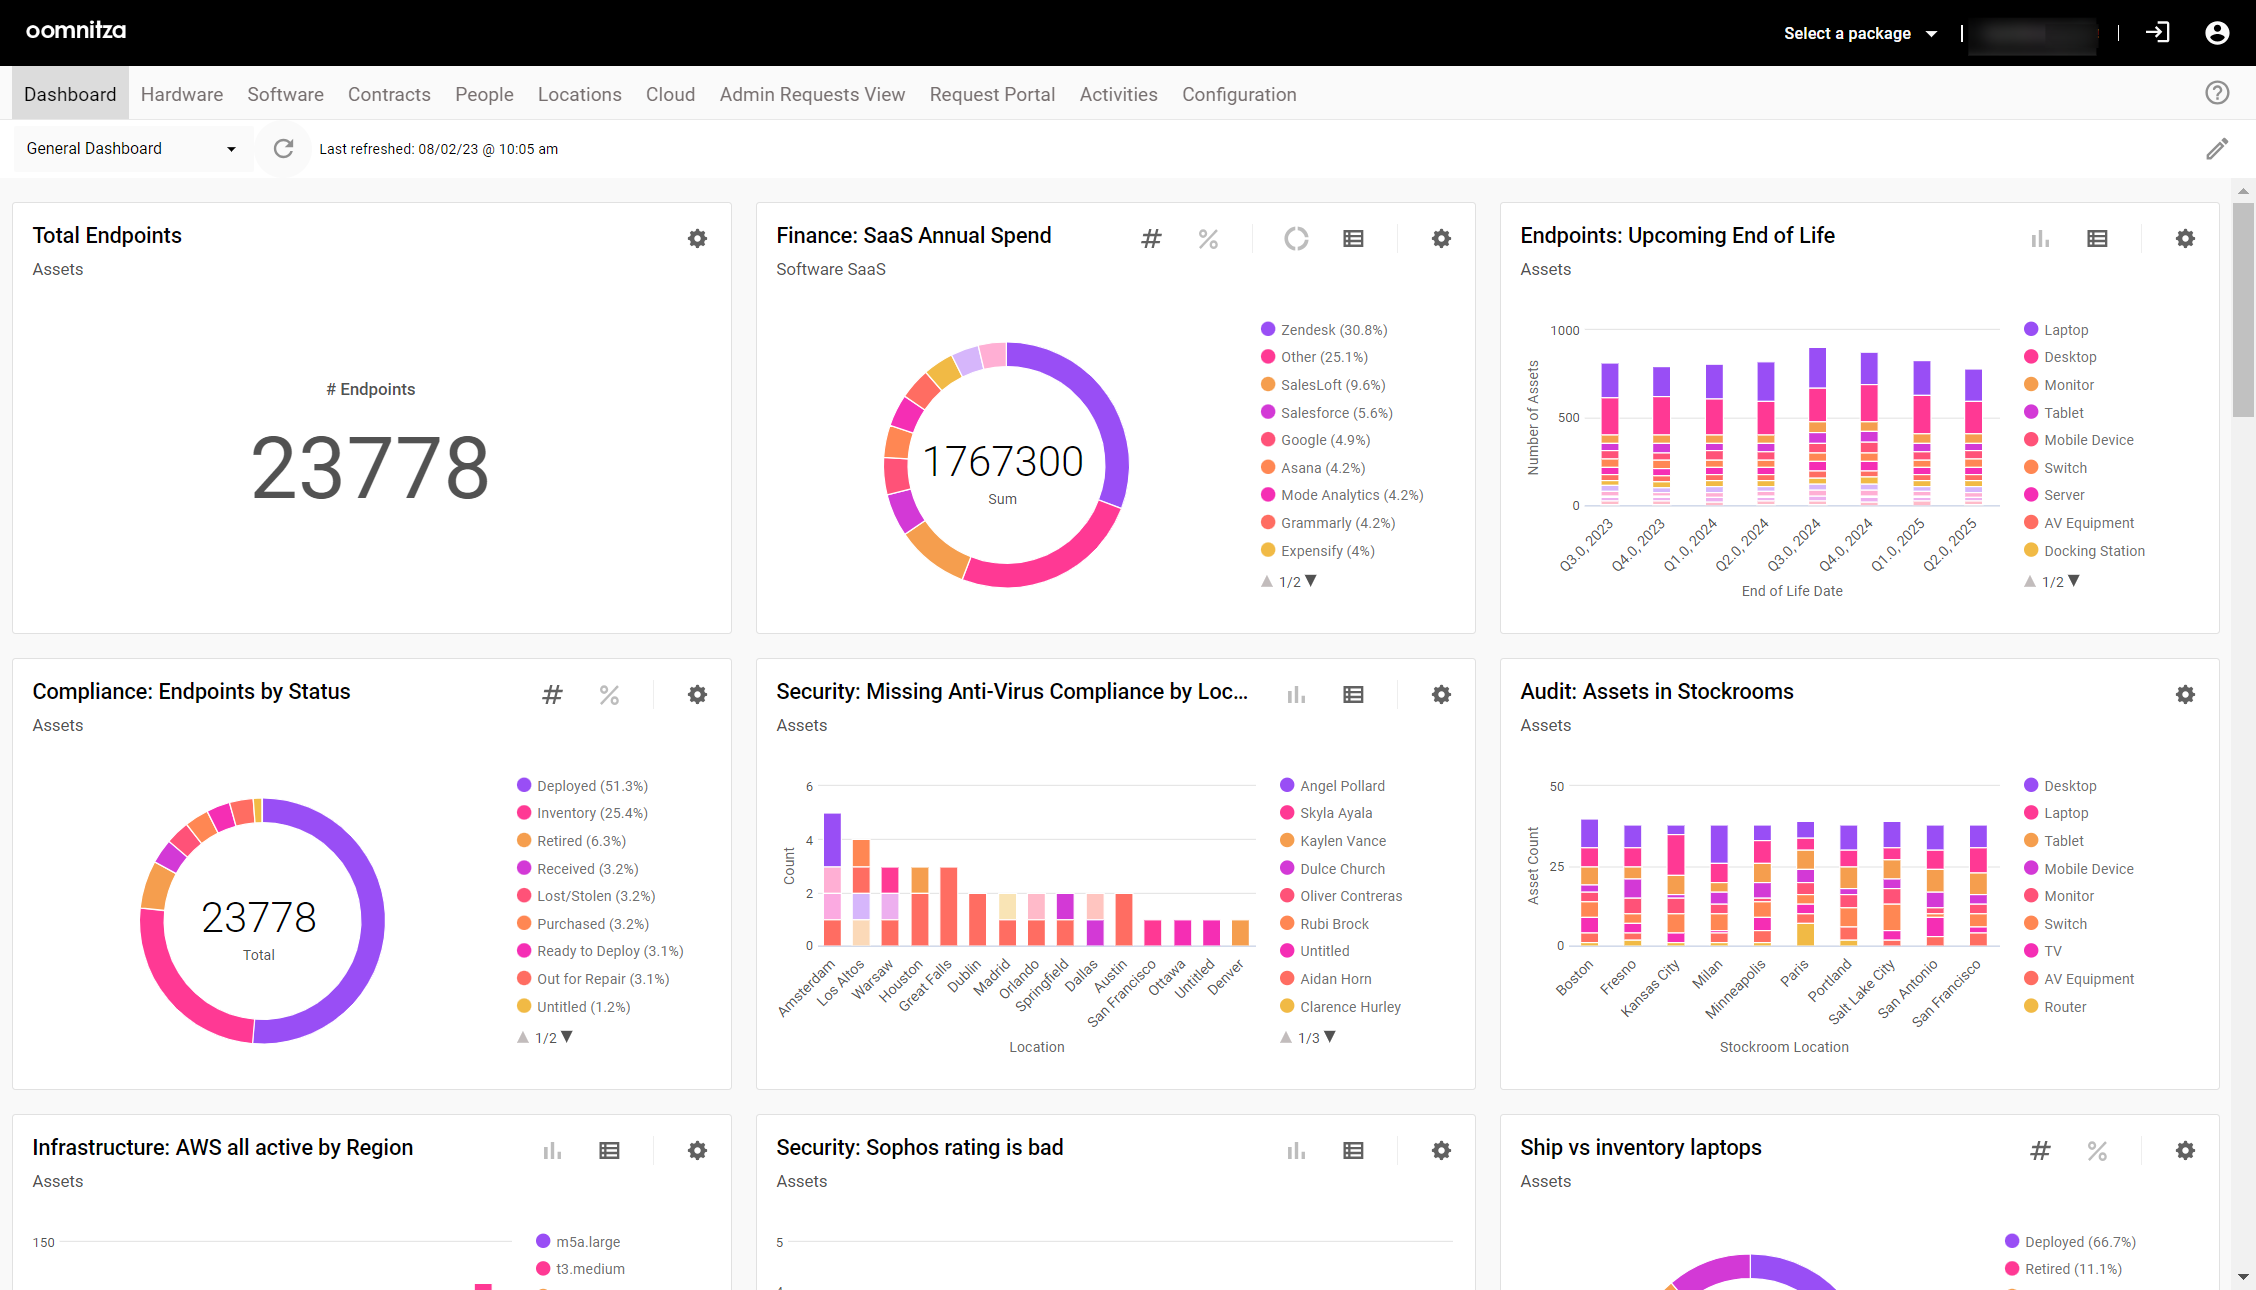
Task: Toggle percent display on Endpoints by Status
Action: pyautogui.click(x=609, y=695)
